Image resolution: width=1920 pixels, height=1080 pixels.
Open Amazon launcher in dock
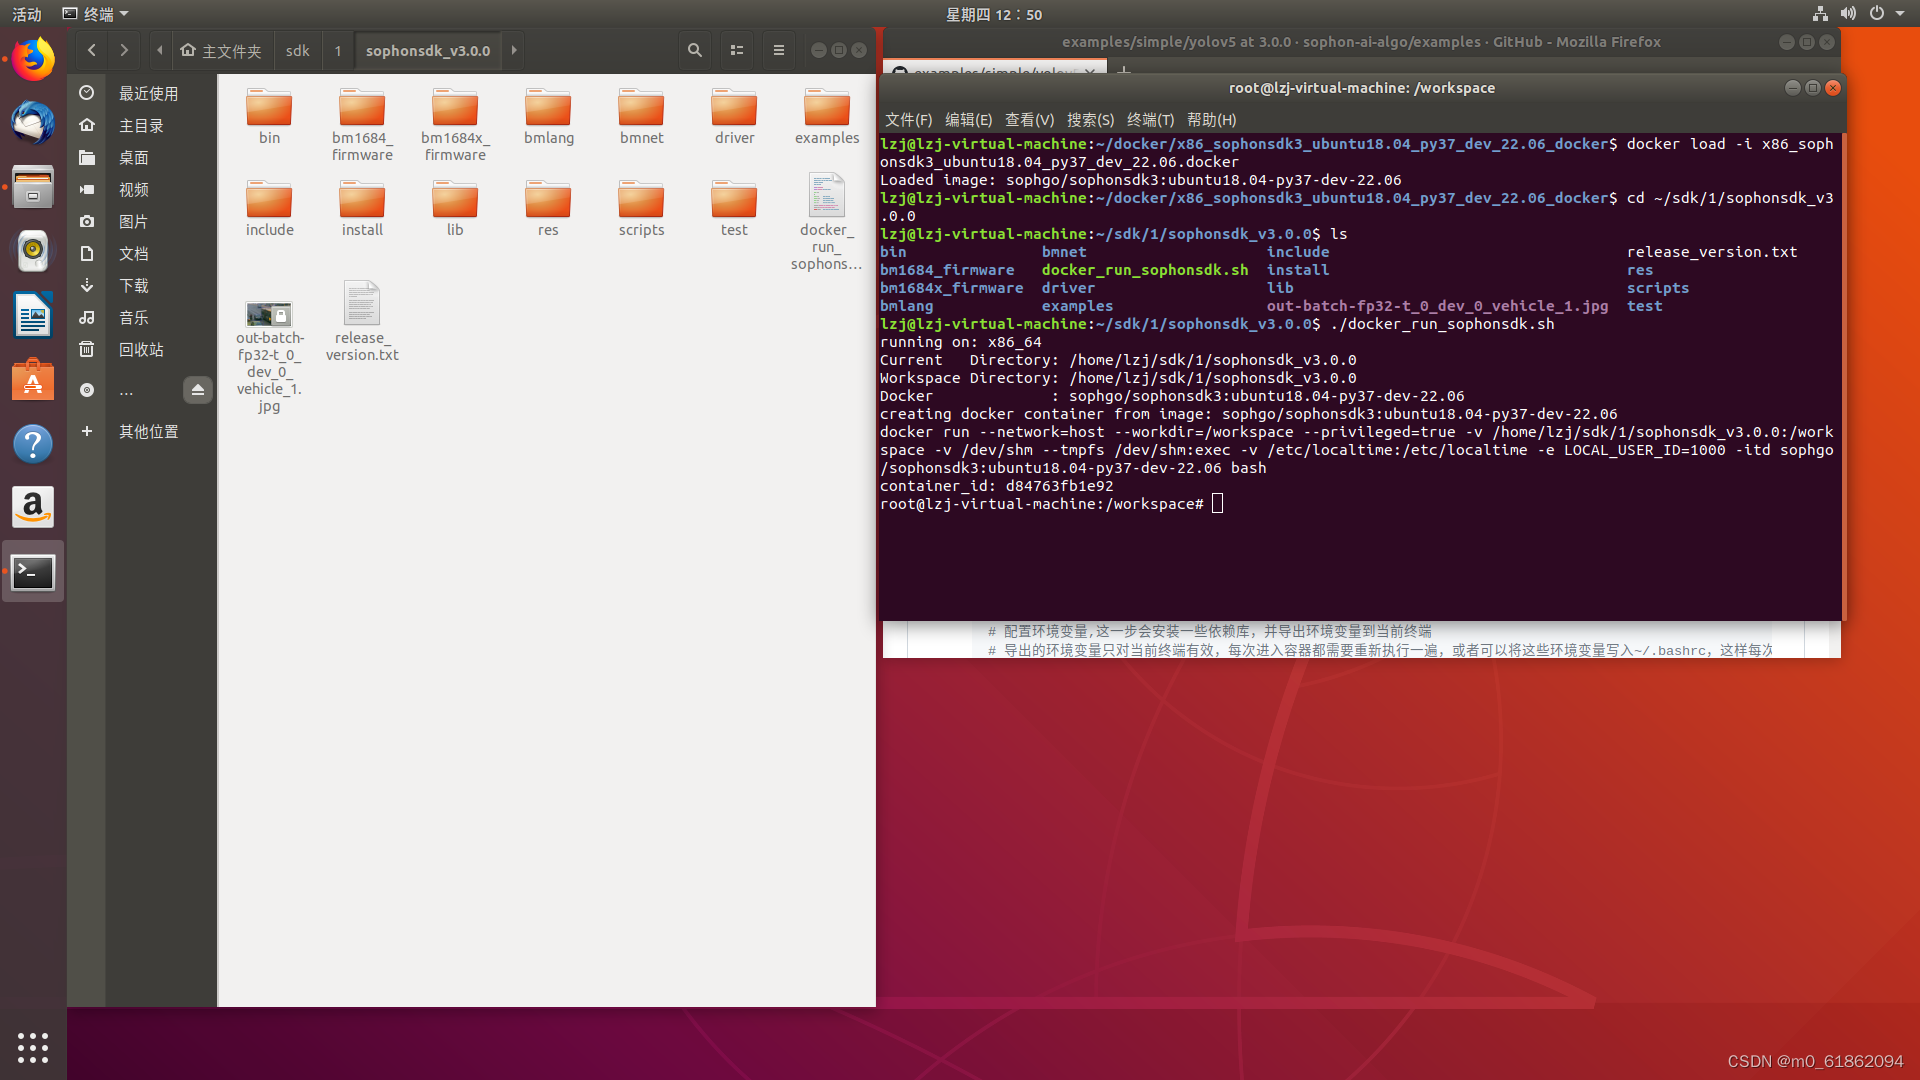[x=33, y=507]
